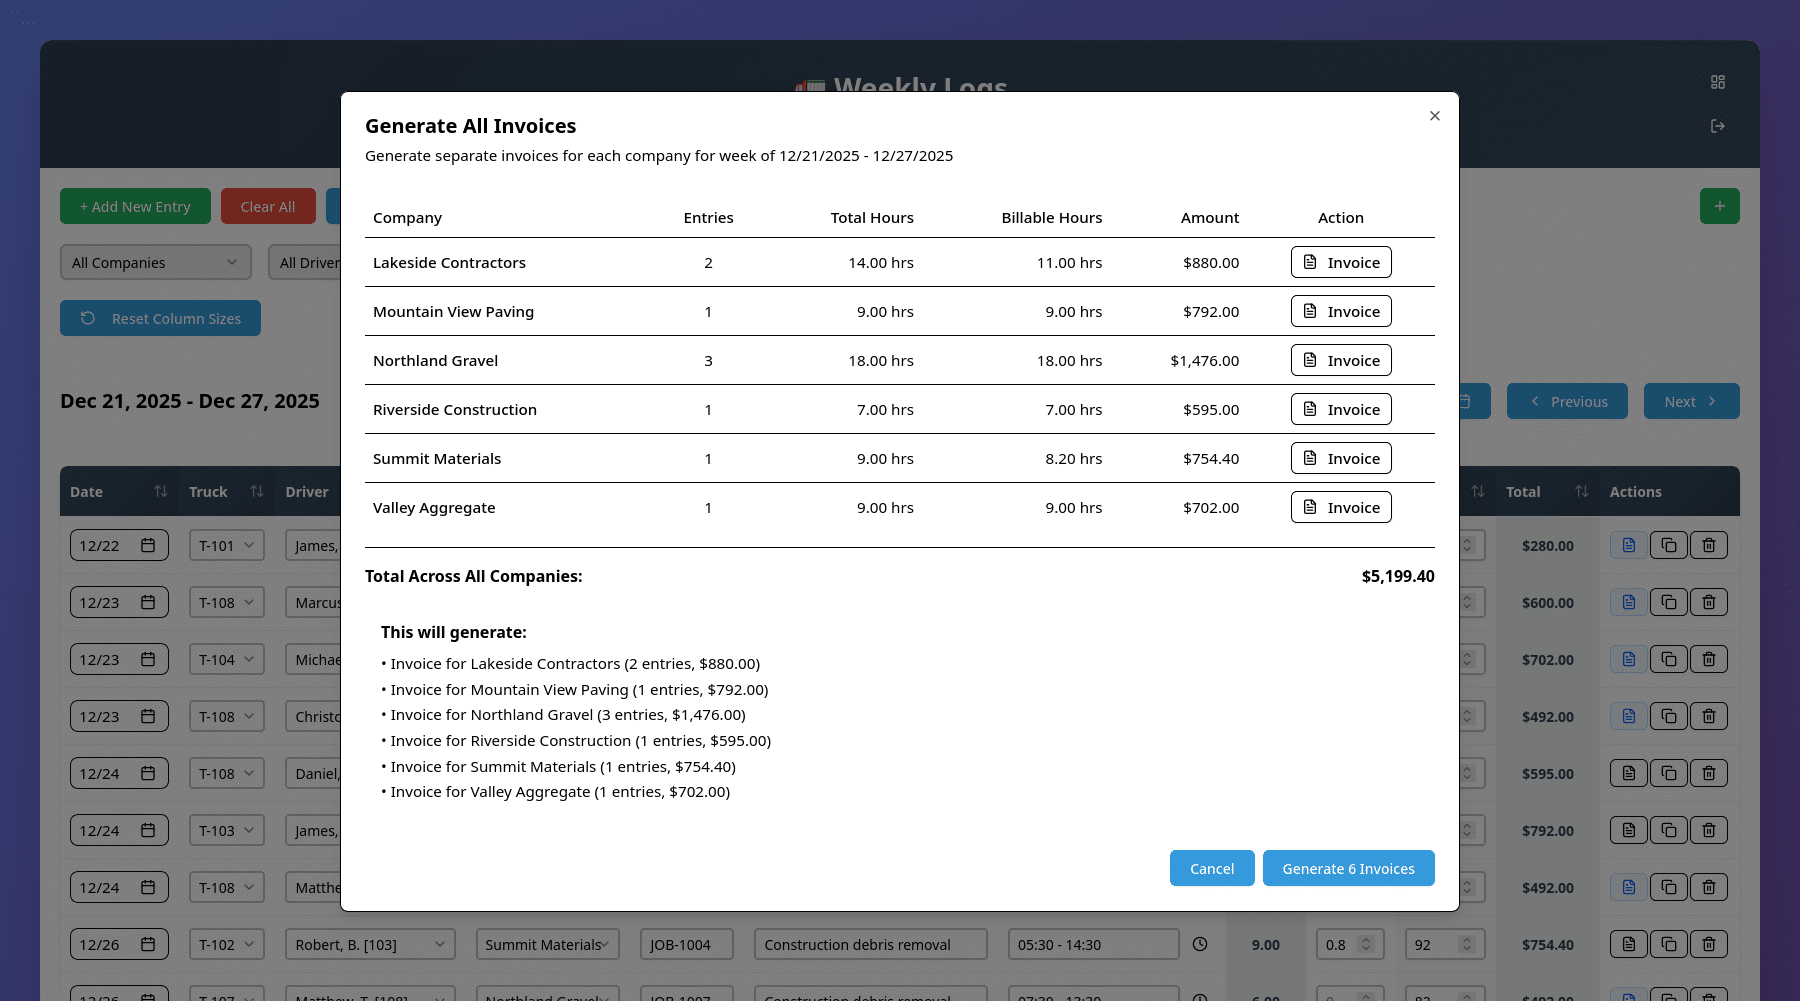Sort the Total column using arrows icon
Screen dimensions: 1800x1001
click(x=1581, y=491)
